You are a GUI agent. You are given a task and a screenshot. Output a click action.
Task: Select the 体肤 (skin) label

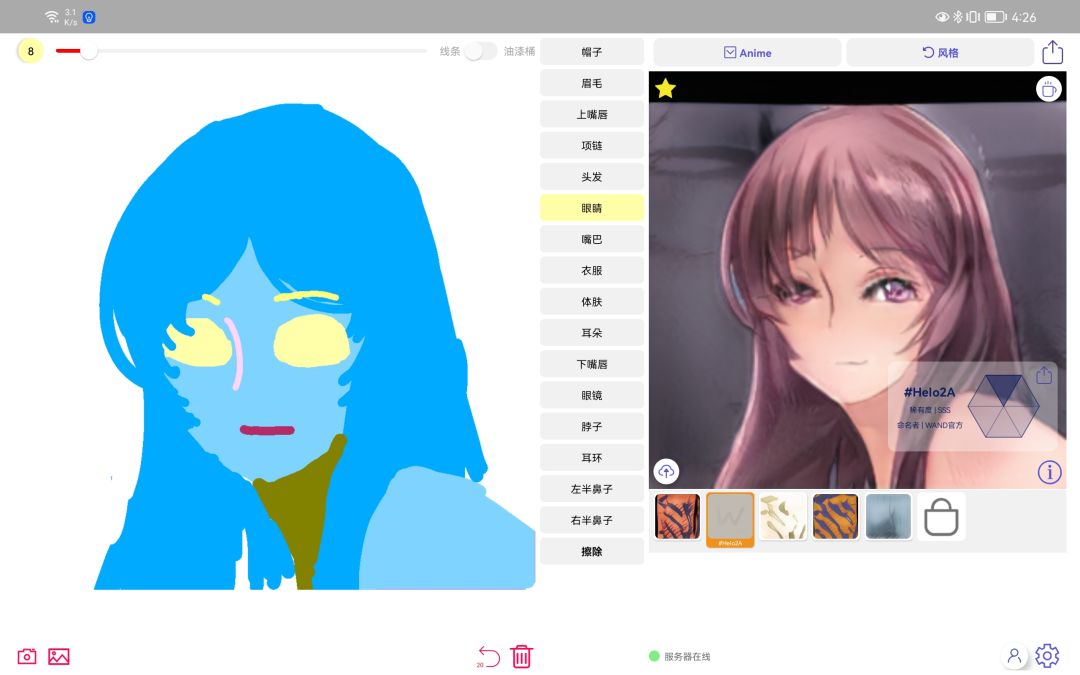(592, 302)
